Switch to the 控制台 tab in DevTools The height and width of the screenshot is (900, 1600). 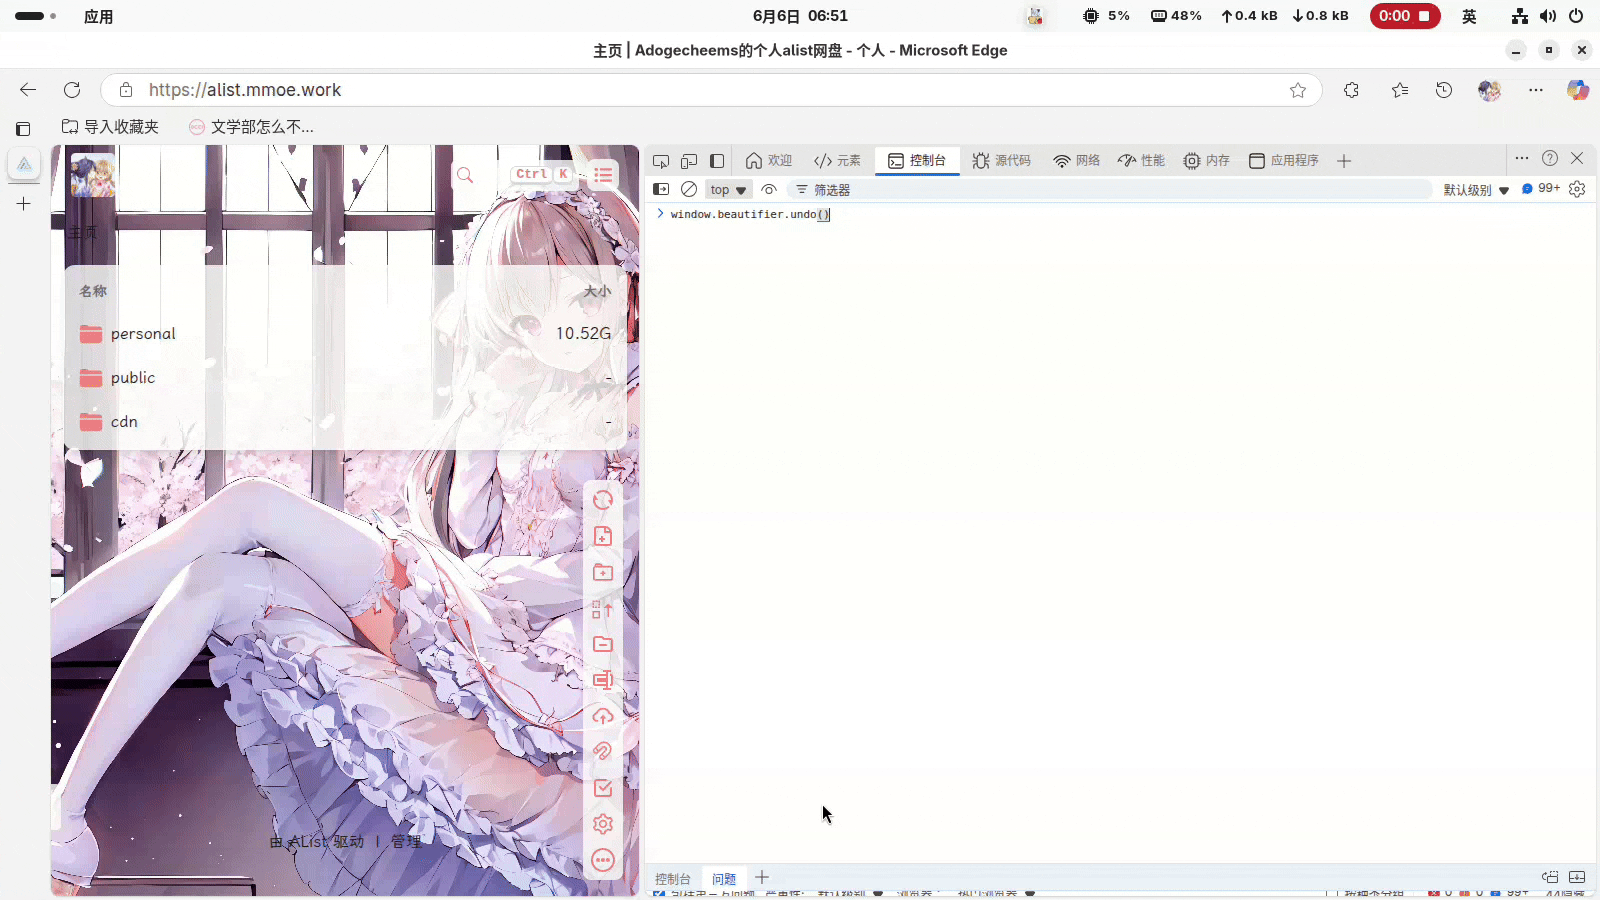(x=917, y=161)
